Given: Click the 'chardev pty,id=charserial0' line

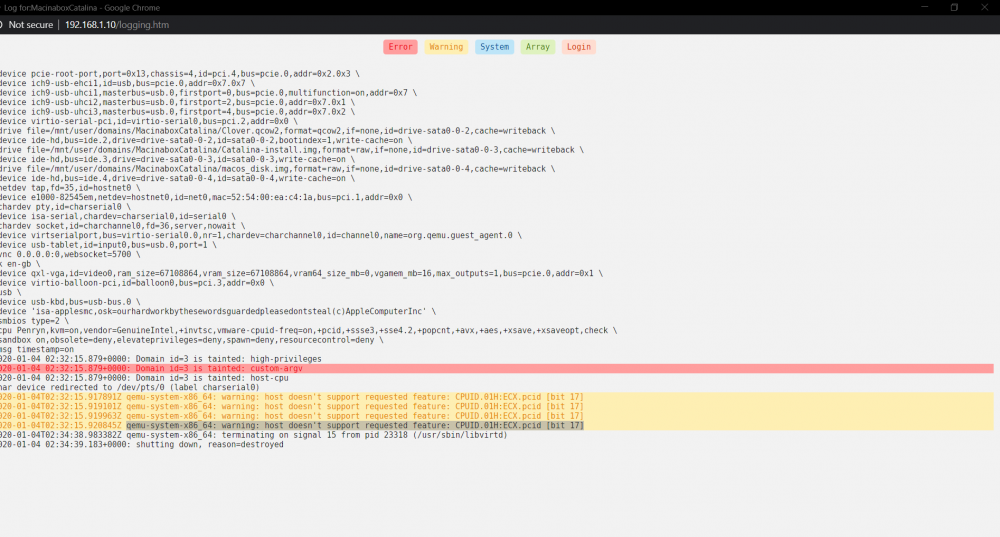Looking at the screenshot, I should (65, 207).
